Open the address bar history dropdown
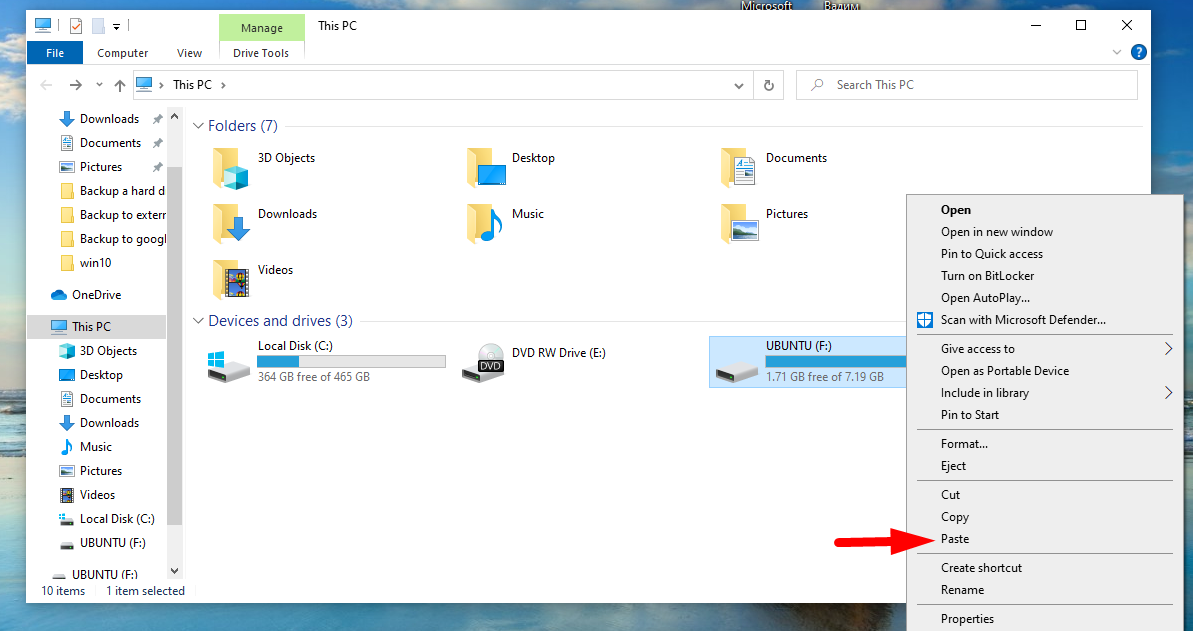The width and height of the screenshot is (1193, 631). tap(739, 85)
